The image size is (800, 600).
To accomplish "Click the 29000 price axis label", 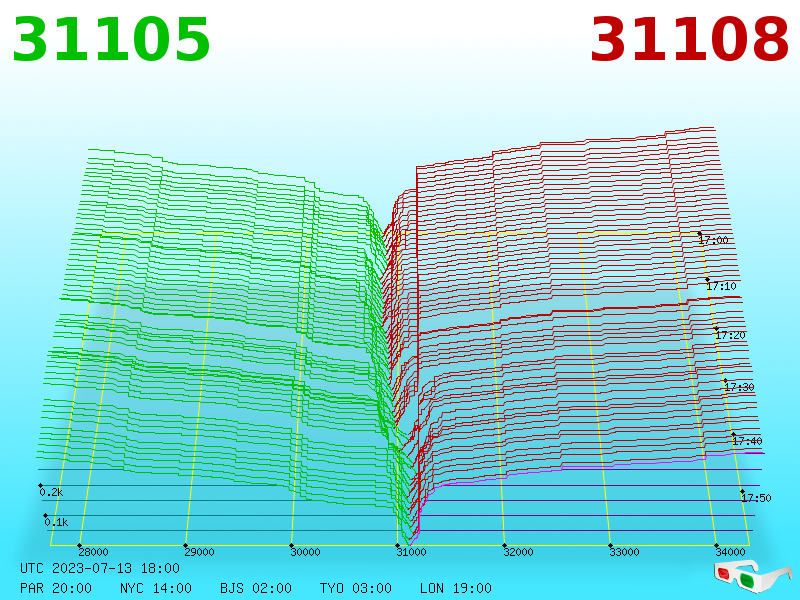I will 199,552.
